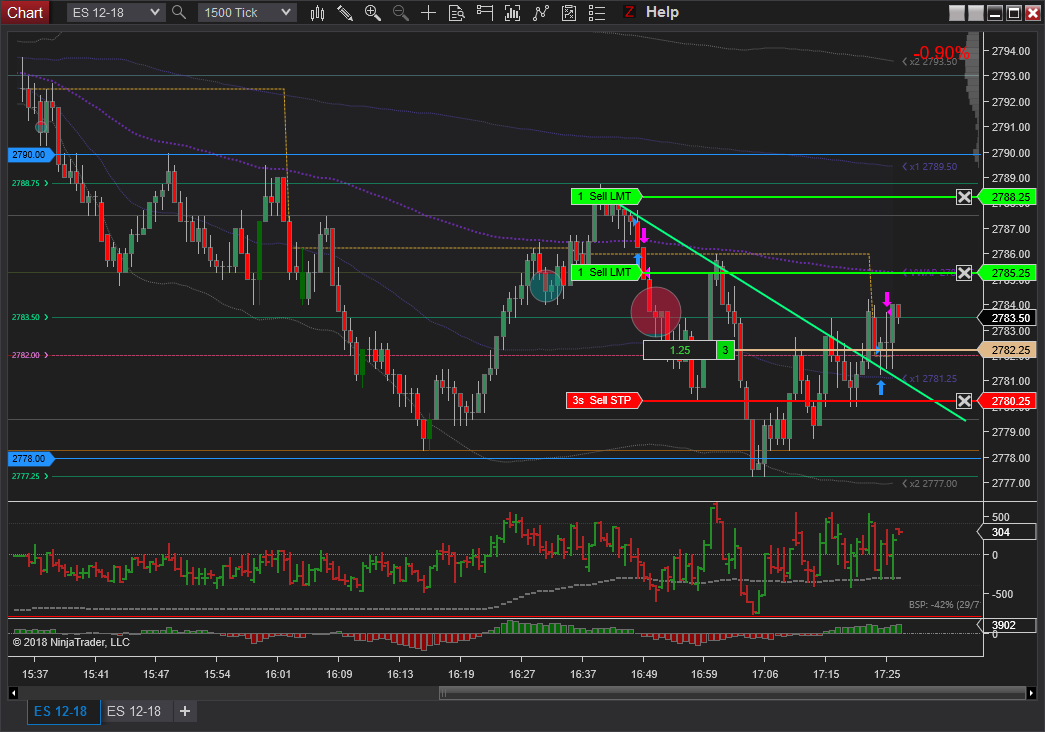This screenshot has width=1045, height=732.
Task: Click the horizontal scrollbar right arrow
Action: tap(1031, 693)
